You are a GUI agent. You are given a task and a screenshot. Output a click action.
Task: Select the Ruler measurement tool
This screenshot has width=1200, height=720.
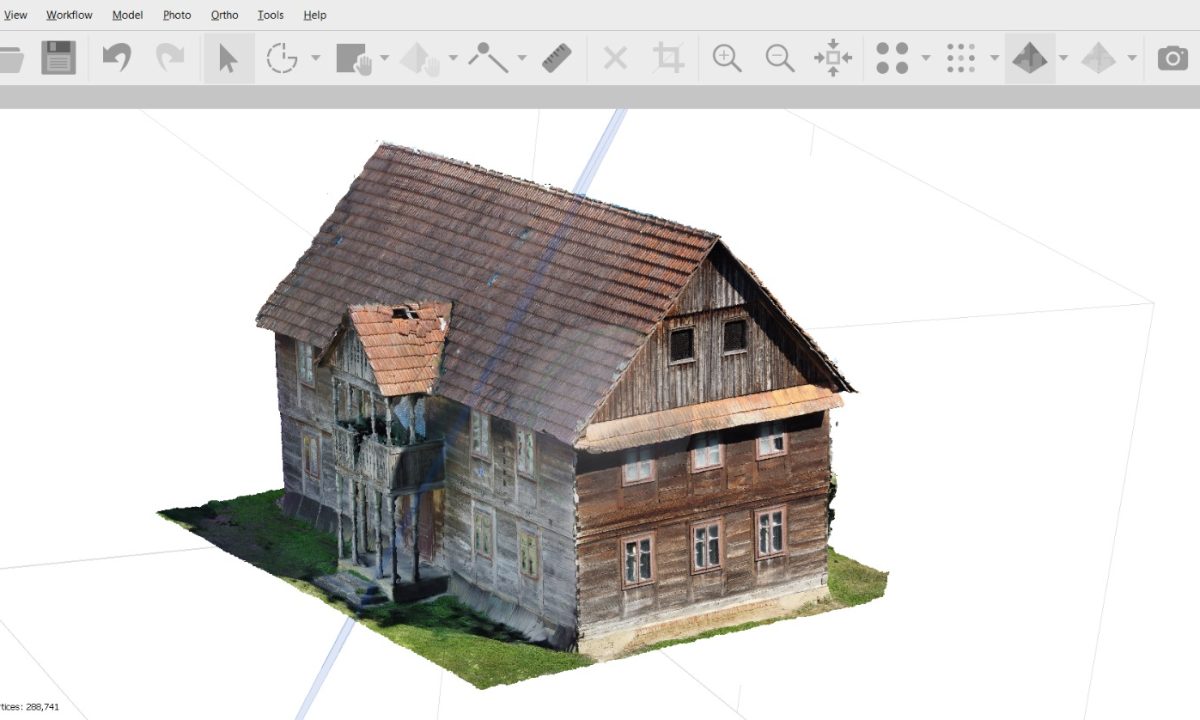tap(556, 58)
